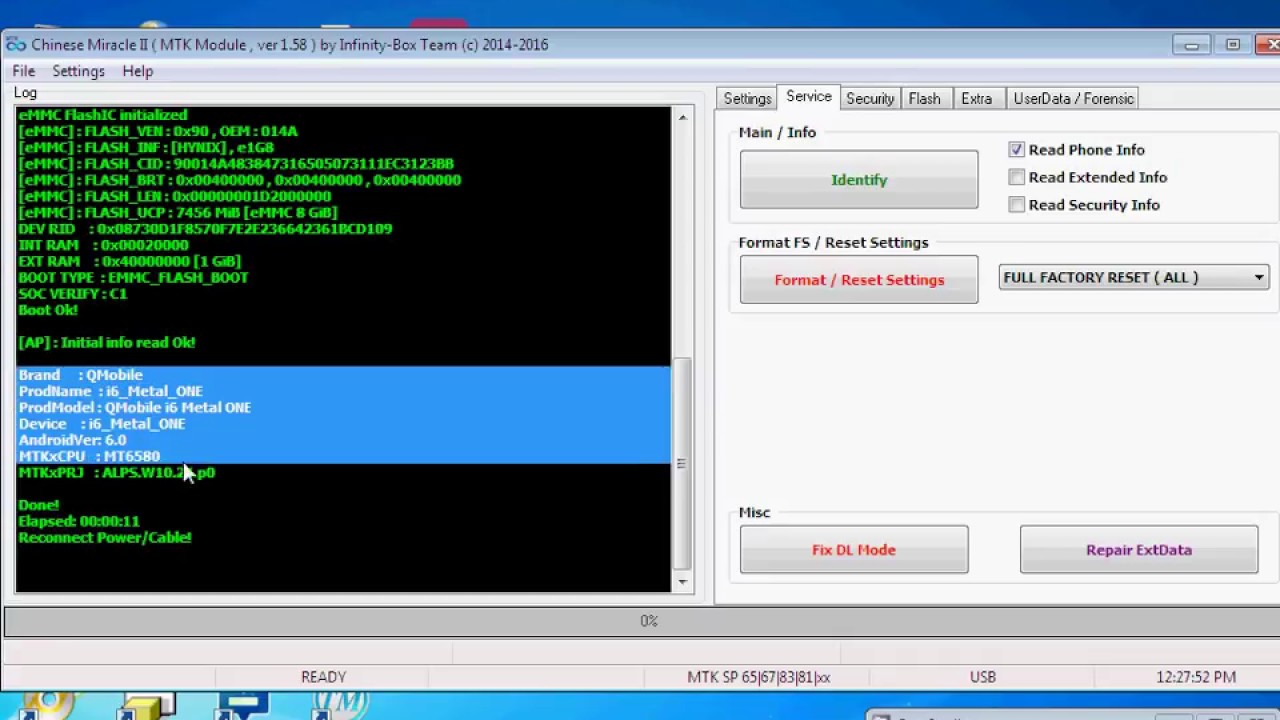Click the 'DEV RID' log line
This screenshot has width=1280, height=720.
pyautogui.click(x=205, y=229)
